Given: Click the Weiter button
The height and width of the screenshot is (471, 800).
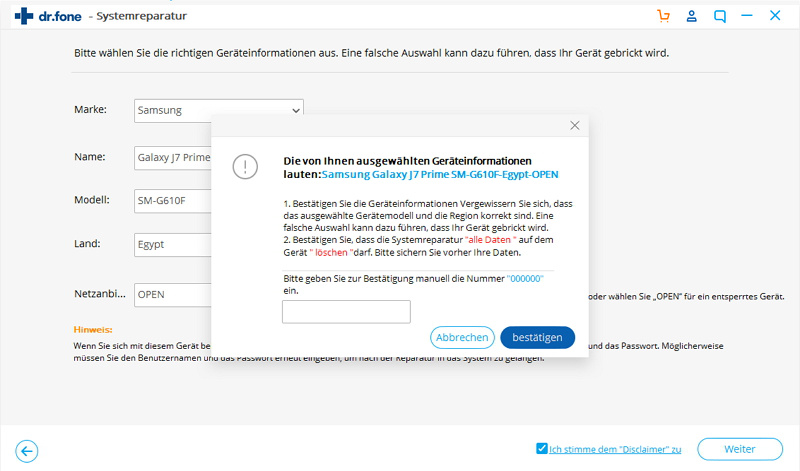Looking at the screenshot, I should click(740, 449).
